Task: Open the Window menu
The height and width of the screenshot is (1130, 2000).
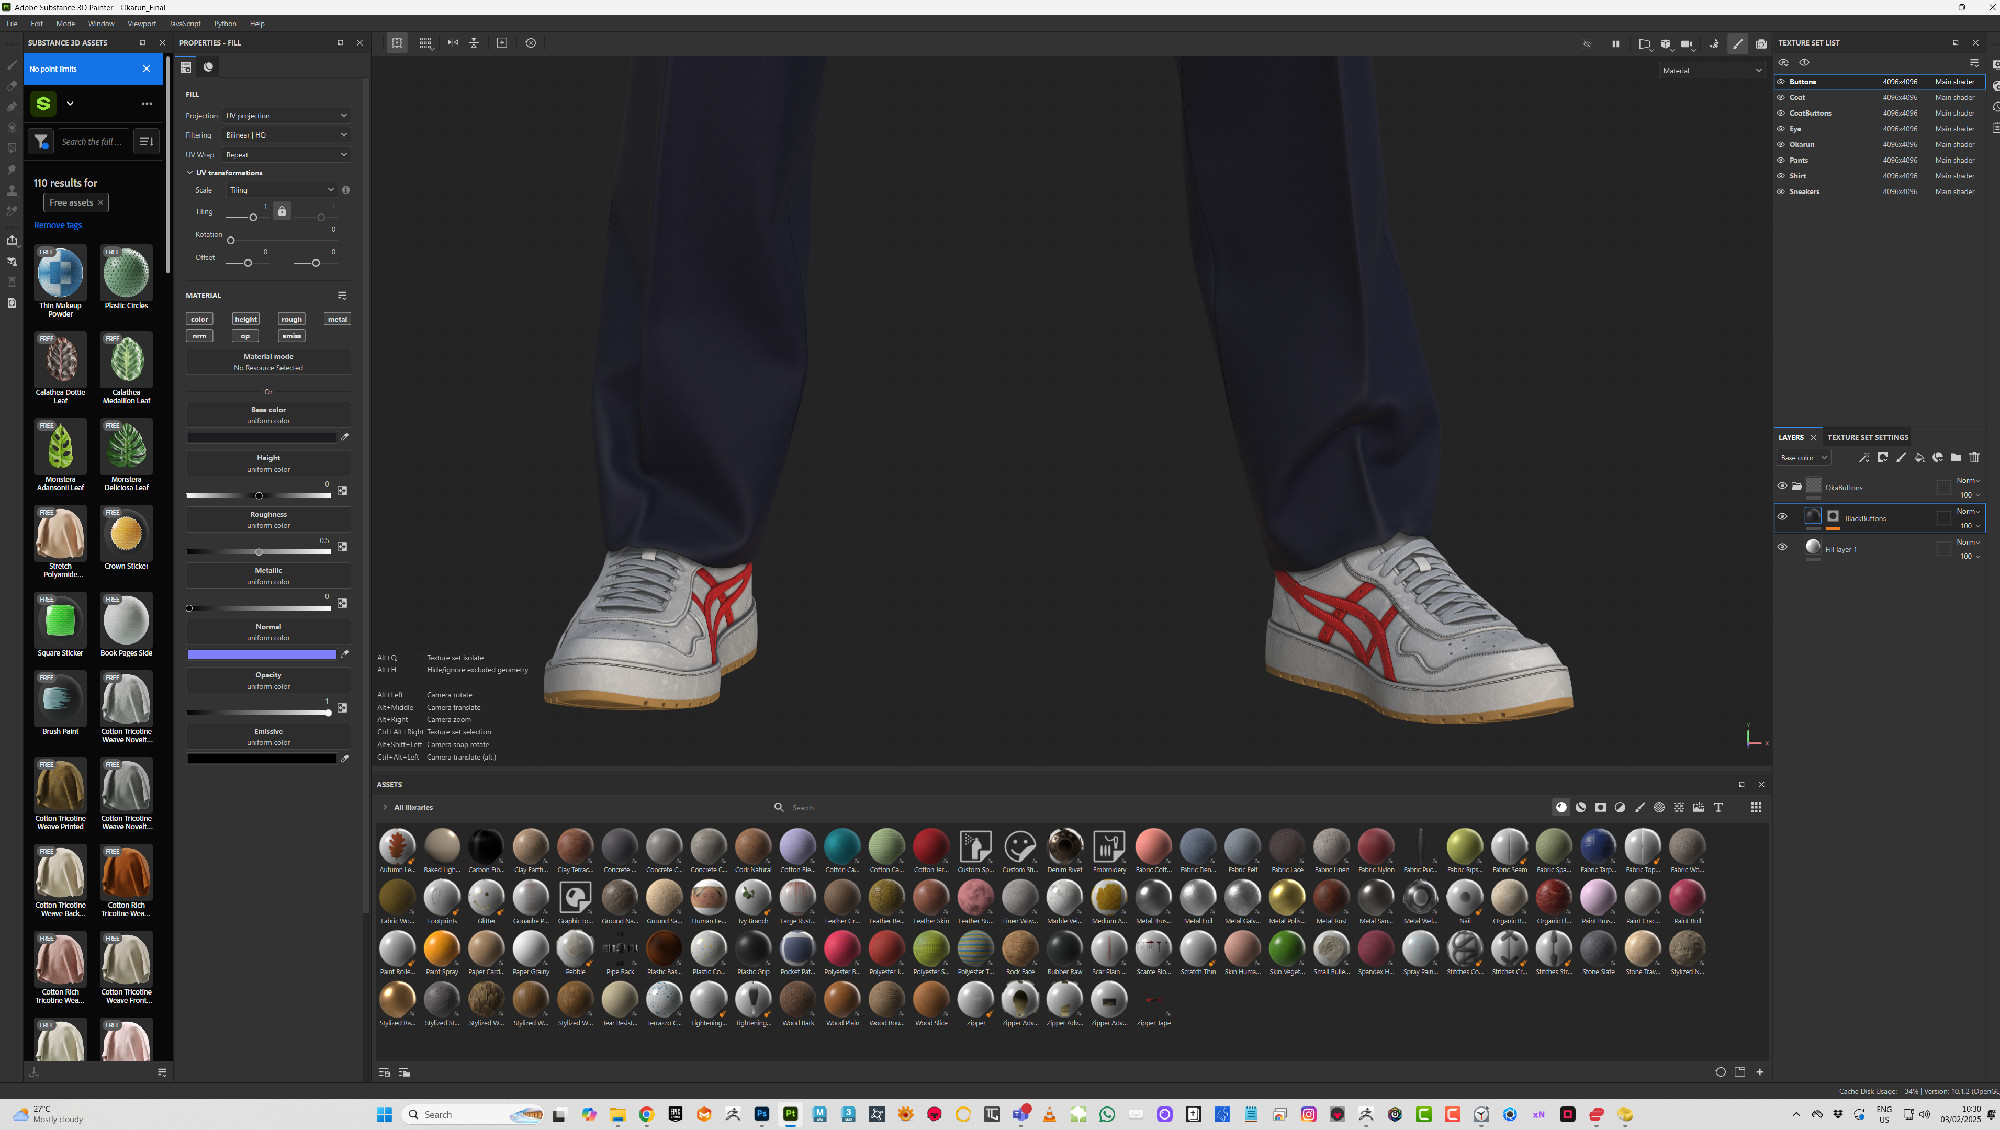Action: [x=101, y=23]
